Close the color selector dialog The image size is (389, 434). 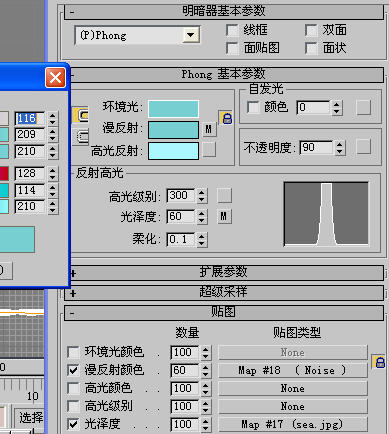click(x=55, y=78)
